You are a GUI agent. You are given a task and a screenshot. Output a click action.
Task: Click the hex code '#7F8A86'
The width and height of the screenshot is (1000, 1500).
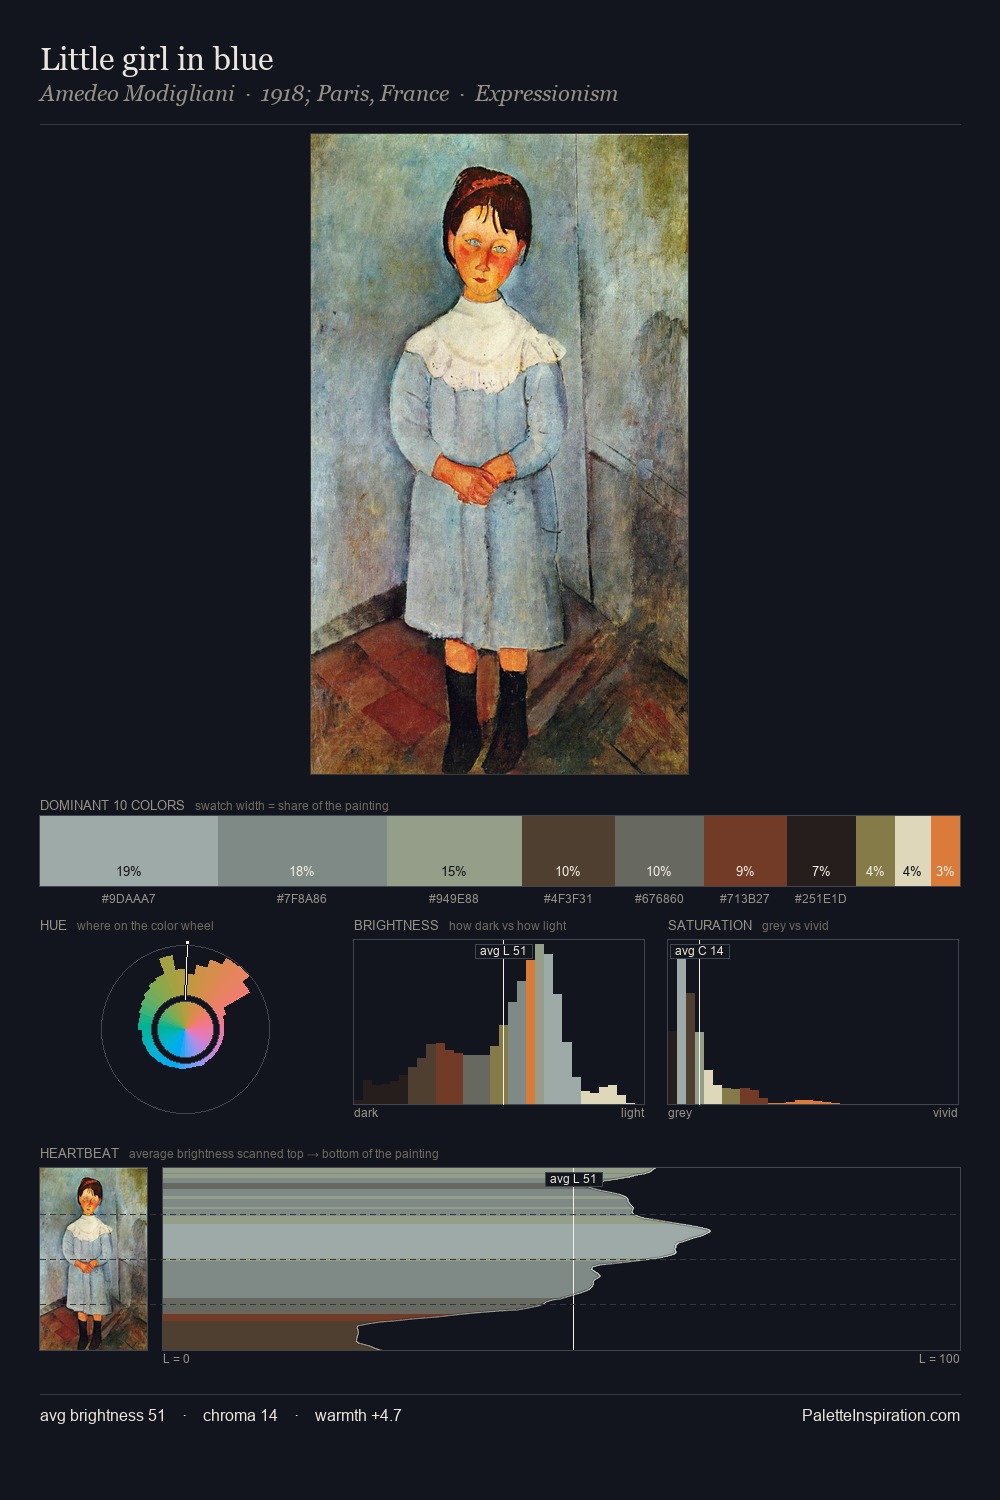302,898
